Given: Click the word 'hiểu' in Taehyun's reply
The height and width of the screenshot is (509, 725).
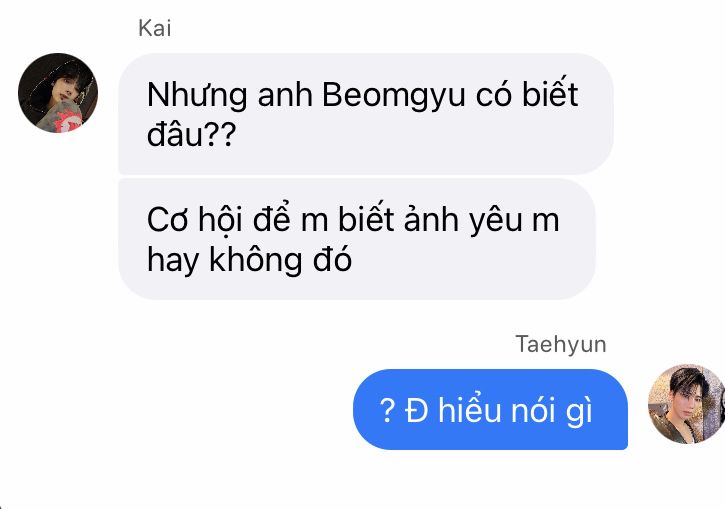Looking at the screenshot, I should point(469,411).
